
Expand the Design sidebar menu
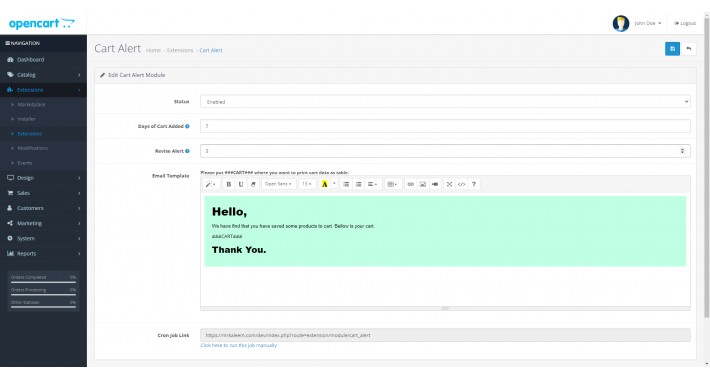point(43,178)
